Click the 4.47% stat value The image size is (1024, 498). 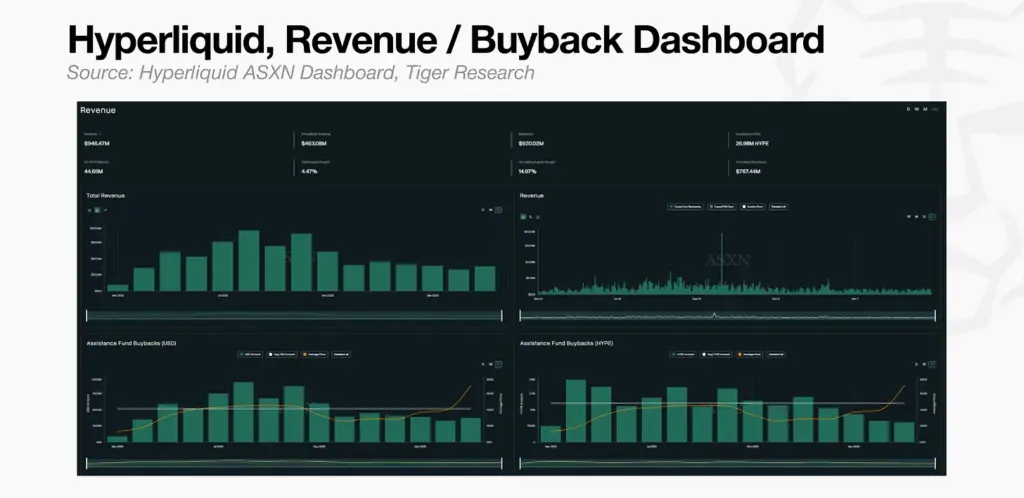[310, 171]
